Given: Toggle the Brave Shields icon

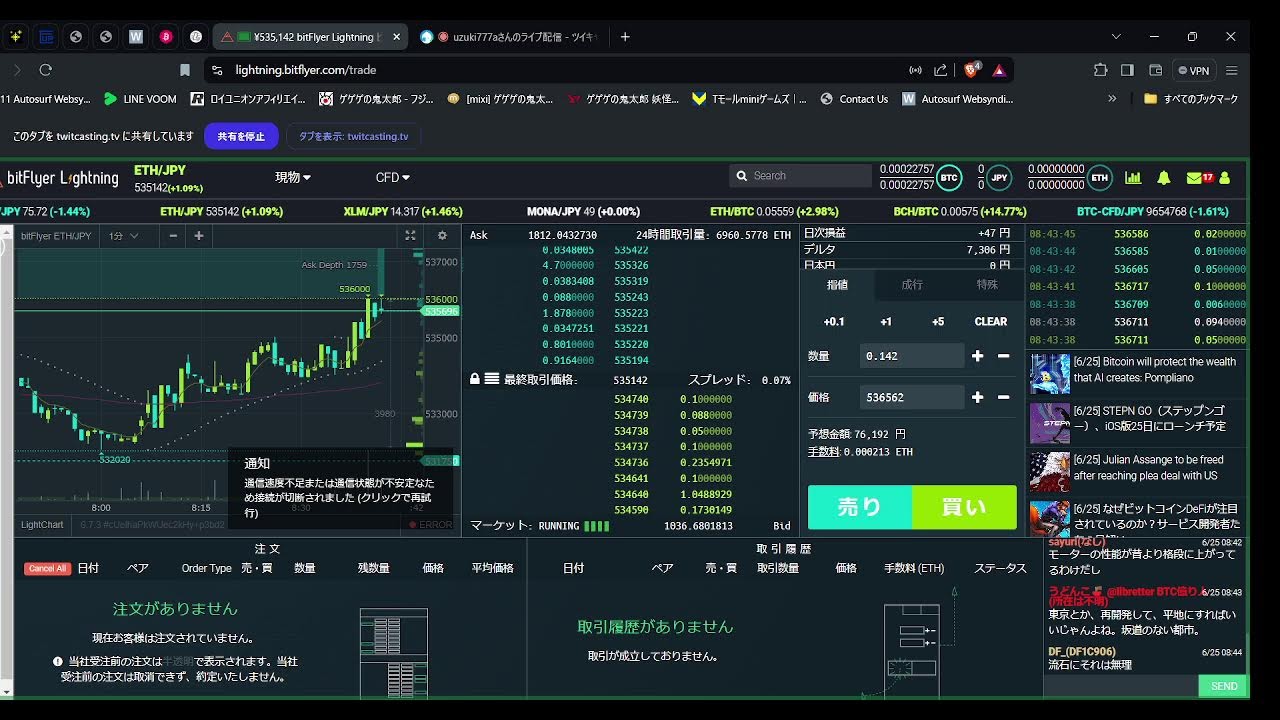Looking at the screenshot, I should tap(971, 70).
